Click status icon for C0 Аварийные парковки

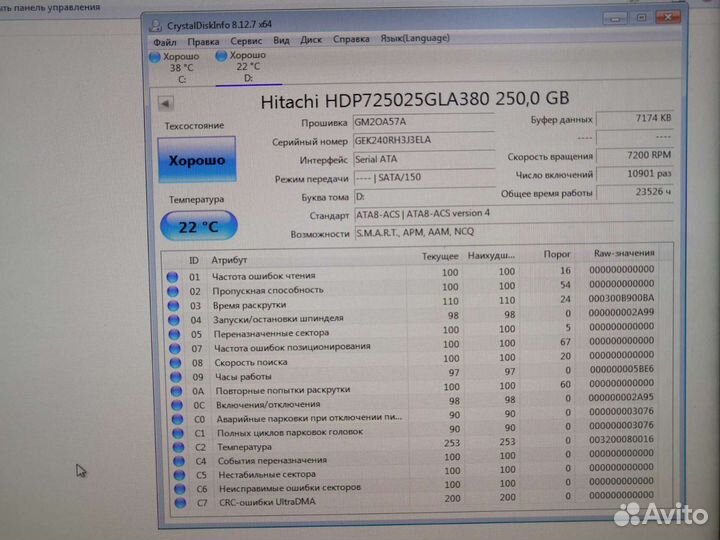pyautogui.click(x=177, y=419)
